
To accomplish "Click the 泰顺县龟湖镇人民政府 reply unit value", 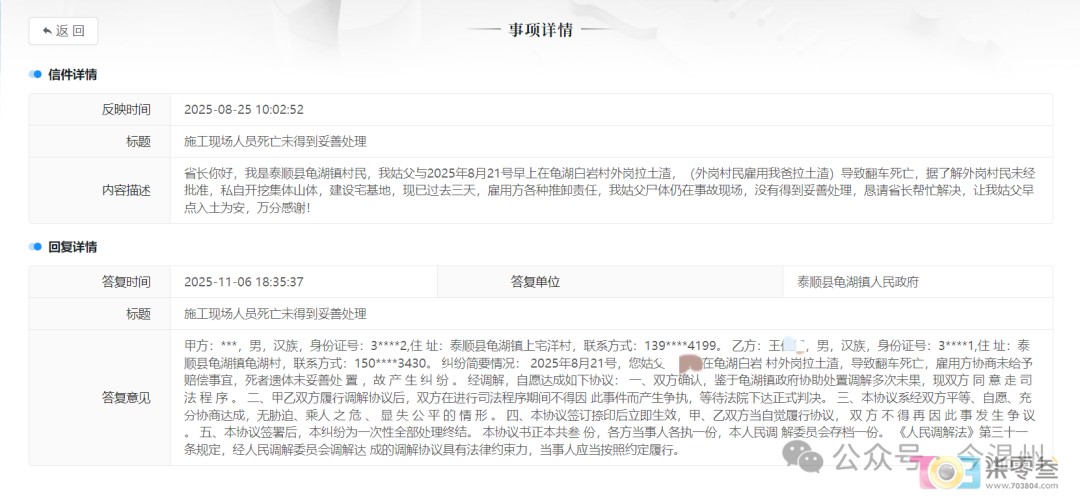I will coord(851,282).
